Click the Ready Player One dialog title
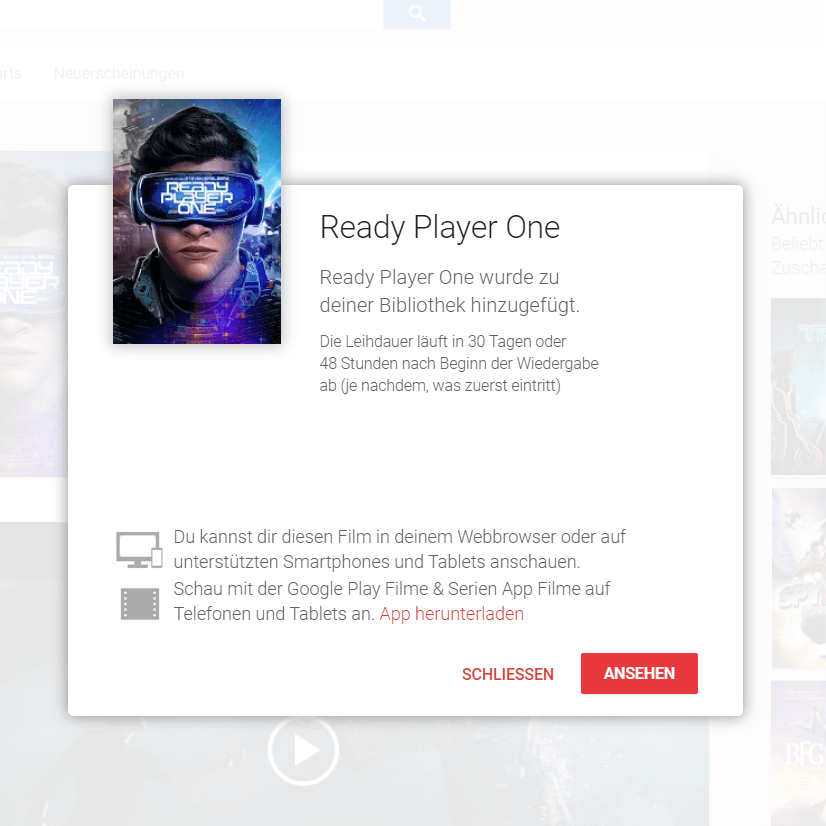The height and width of the screenshot is (826, 826). coord(440,228)
